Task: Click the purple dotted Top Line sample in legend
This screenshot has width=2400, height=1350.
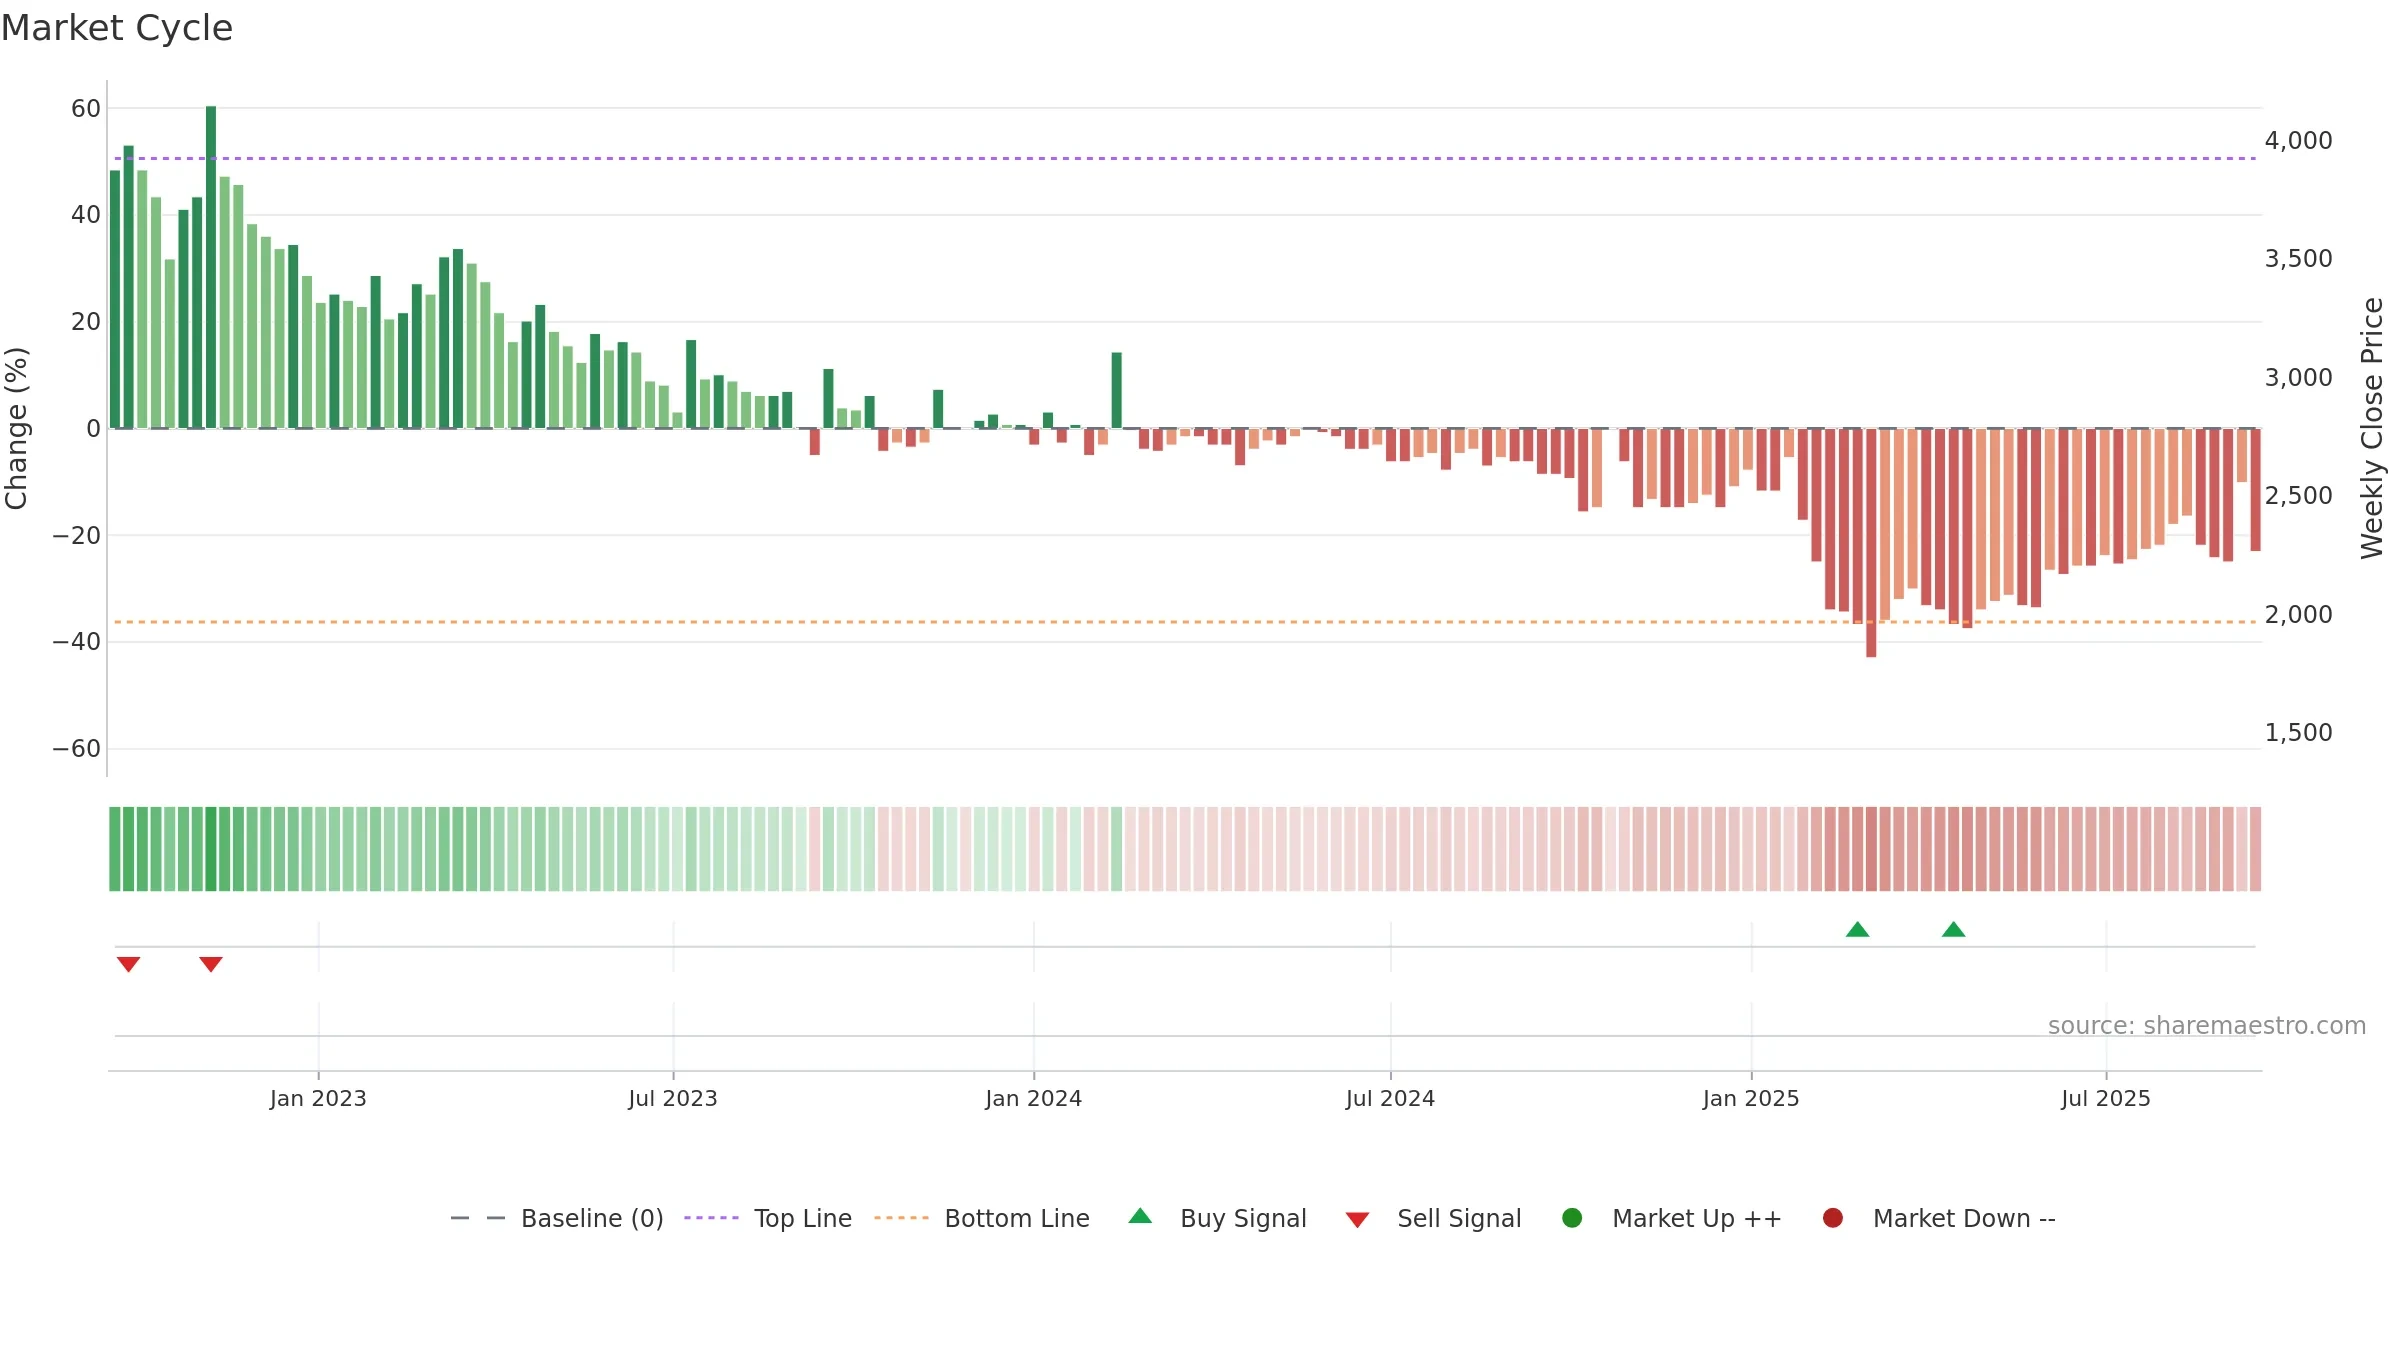Action: coord(711,1218)
